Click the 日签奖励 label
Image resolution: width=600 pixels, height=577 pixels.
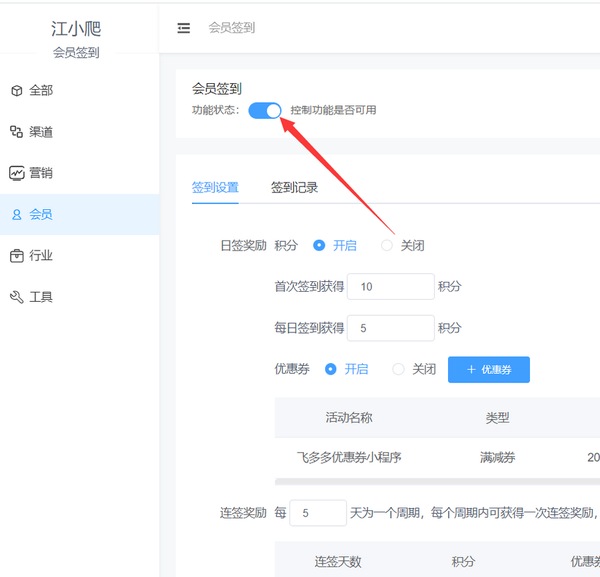click(x=243, y=245)
